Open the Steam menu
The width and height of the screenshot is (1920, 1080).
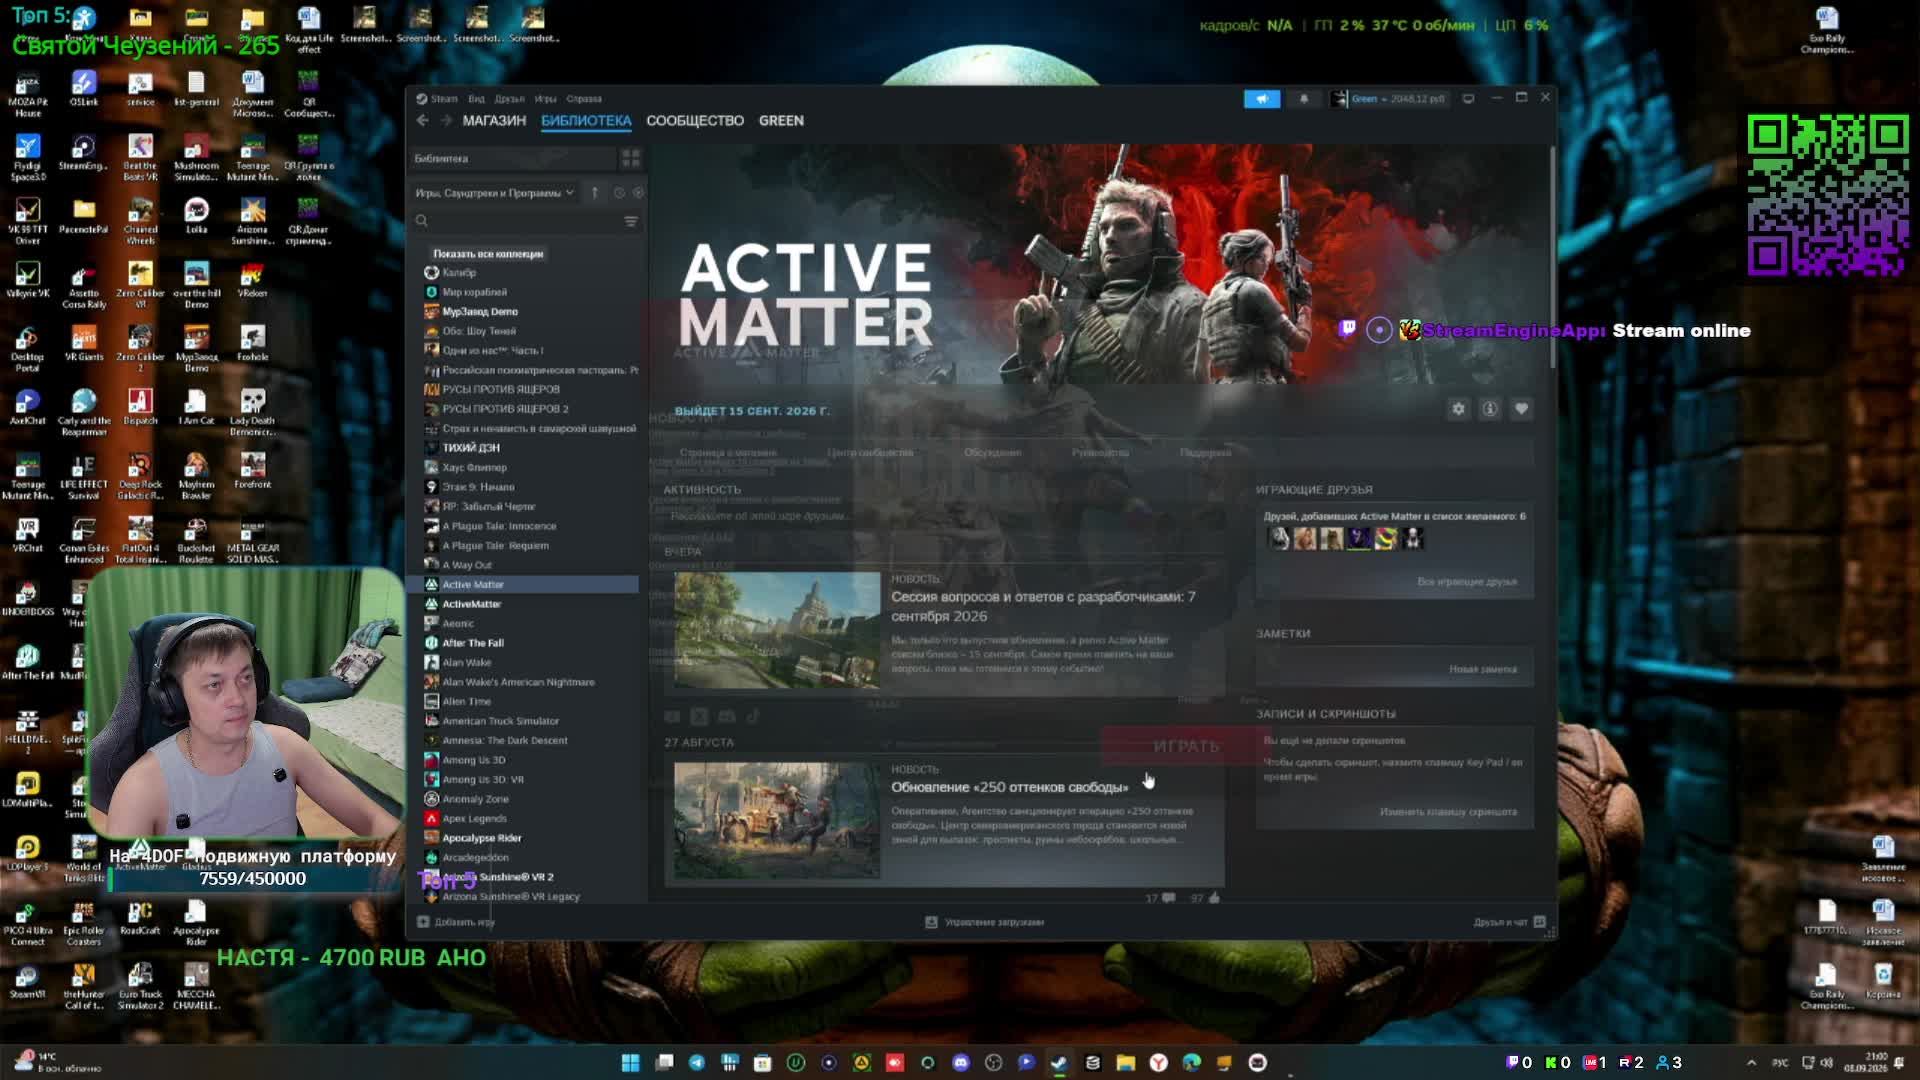point(437,99)
